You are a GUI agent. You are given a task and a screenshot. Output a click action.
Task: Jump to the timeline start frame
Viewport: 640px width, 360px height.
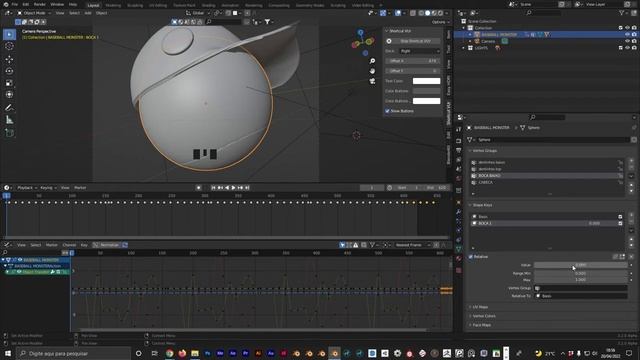pos(213,188)
